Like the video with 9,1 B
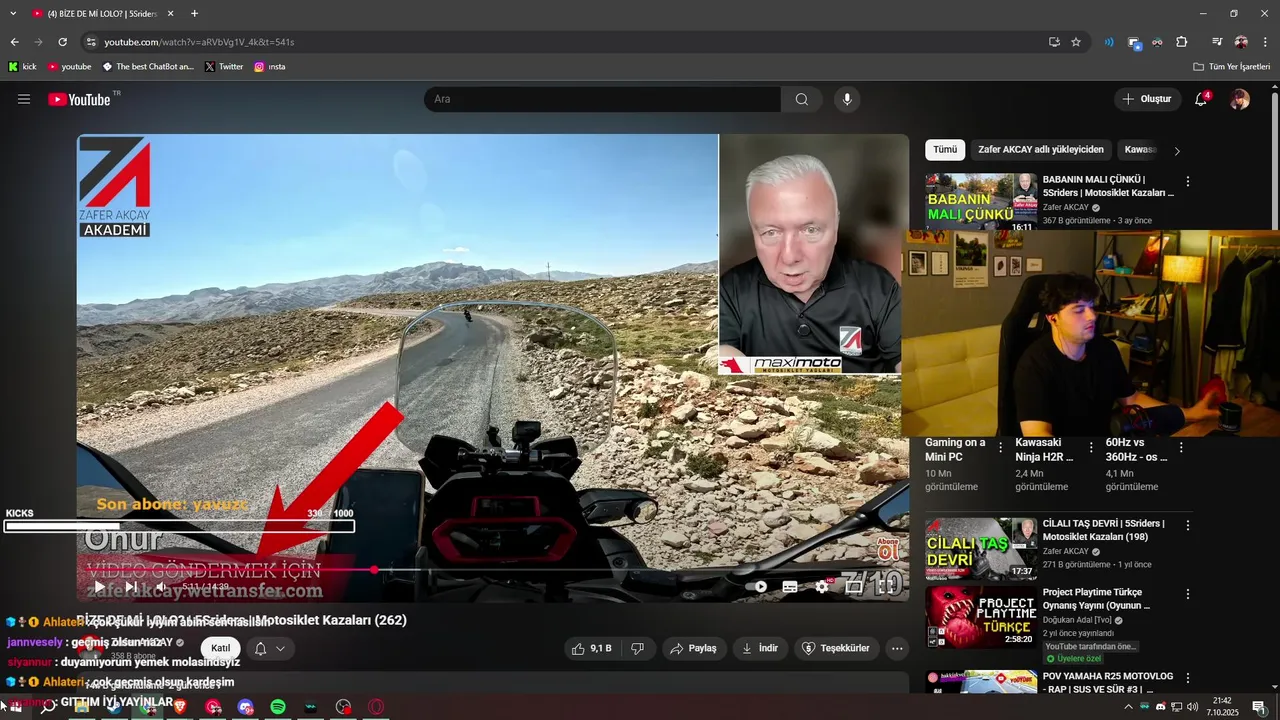1280x720 pixels. click(592, 648)
